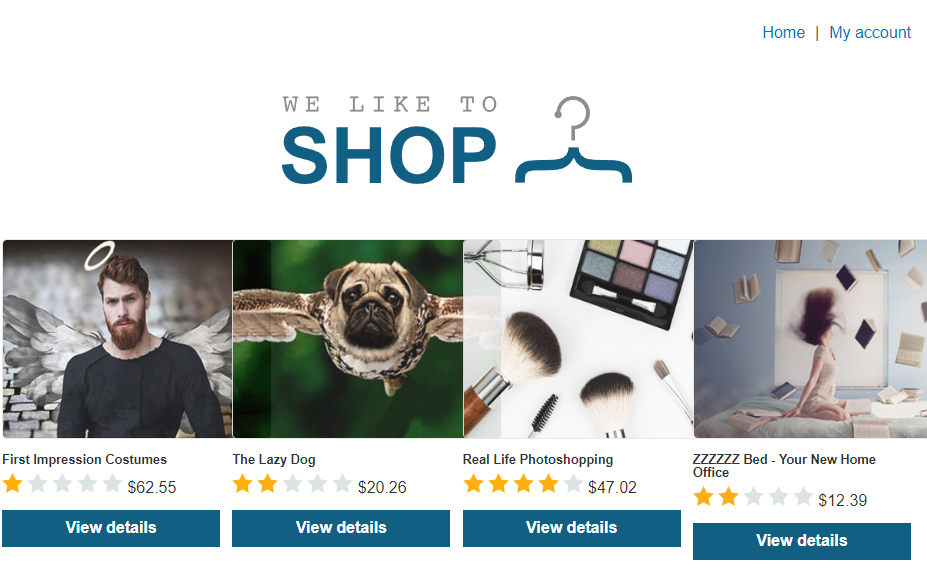Click the clothes hanger logo icon
The image size is (927, 578).
click(x=573, y=139)
